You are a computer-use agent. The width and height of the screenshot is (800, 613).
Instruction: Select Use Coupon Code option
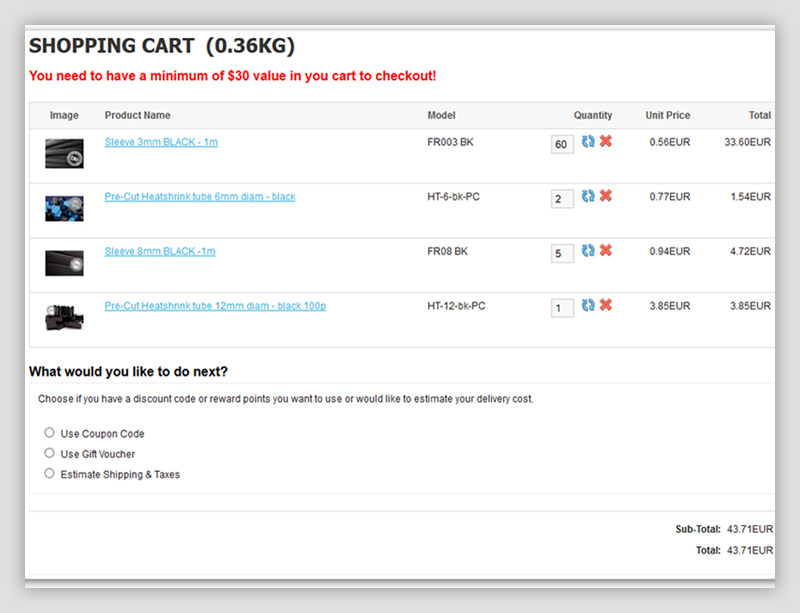click(x=49, y=433)
